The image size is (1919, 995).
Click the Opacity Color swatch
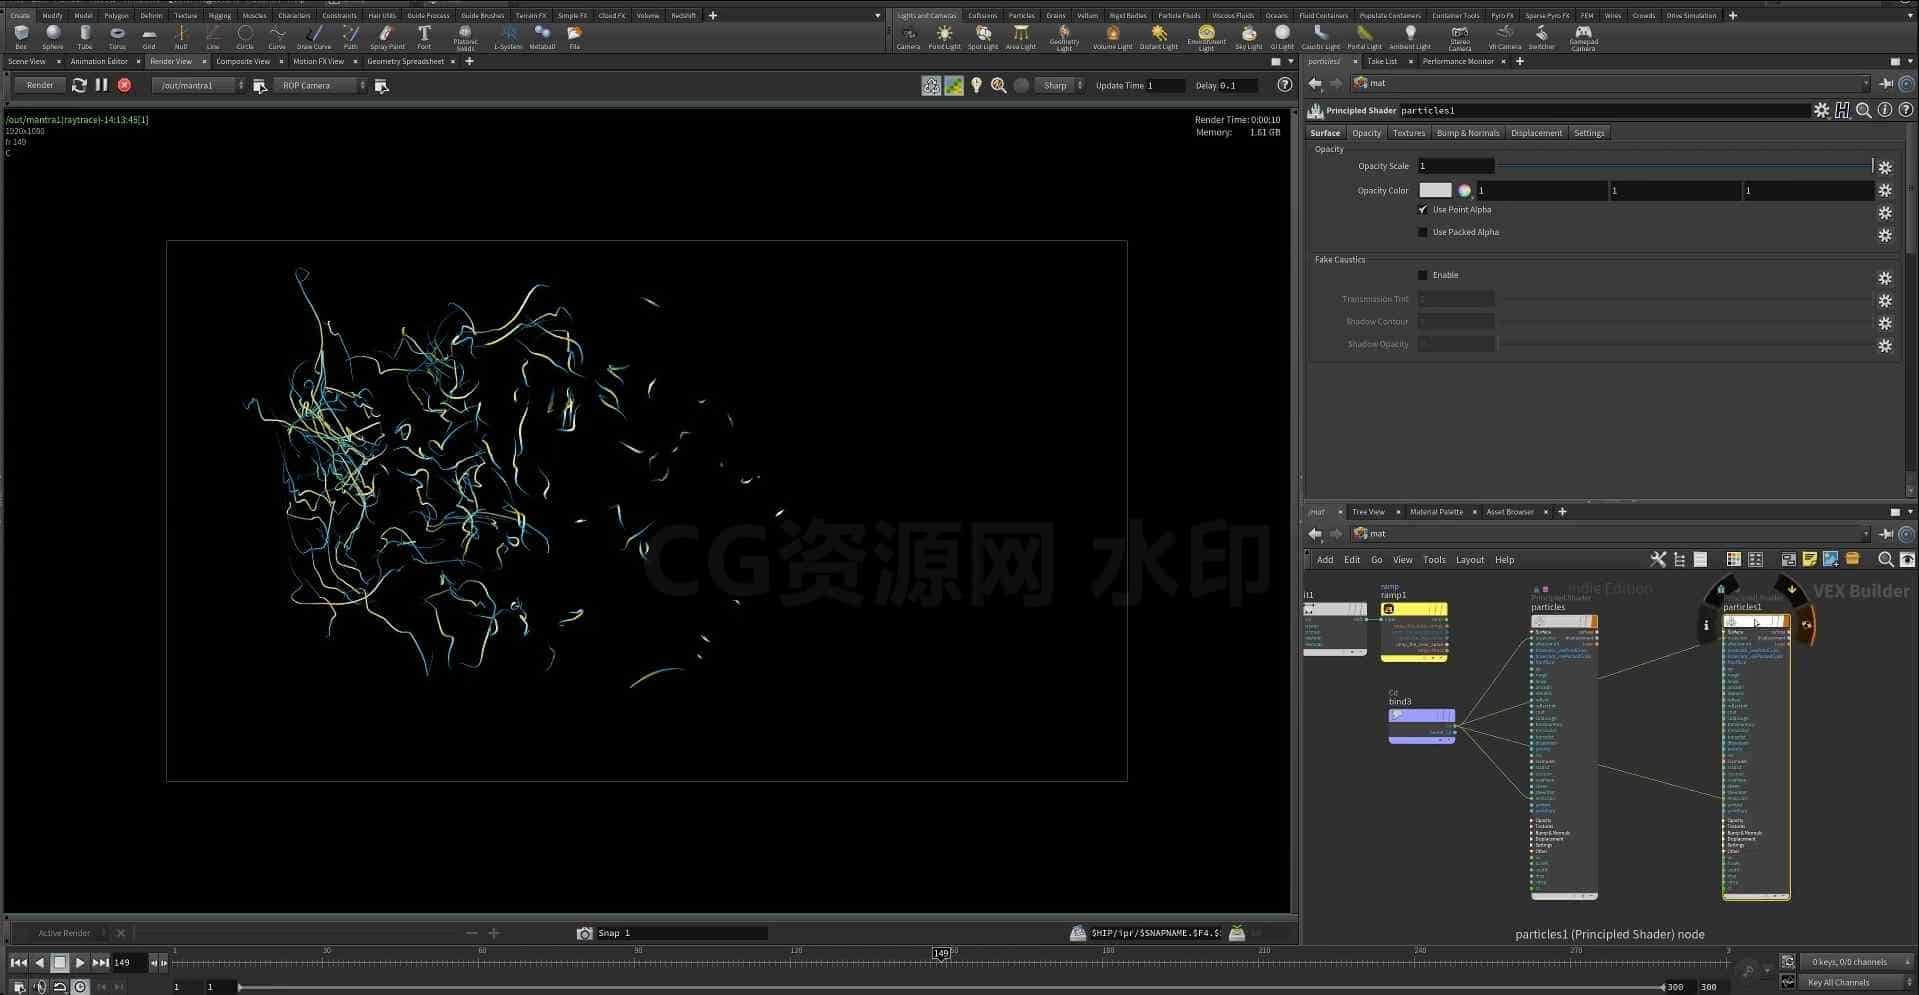coord(1434,191)
